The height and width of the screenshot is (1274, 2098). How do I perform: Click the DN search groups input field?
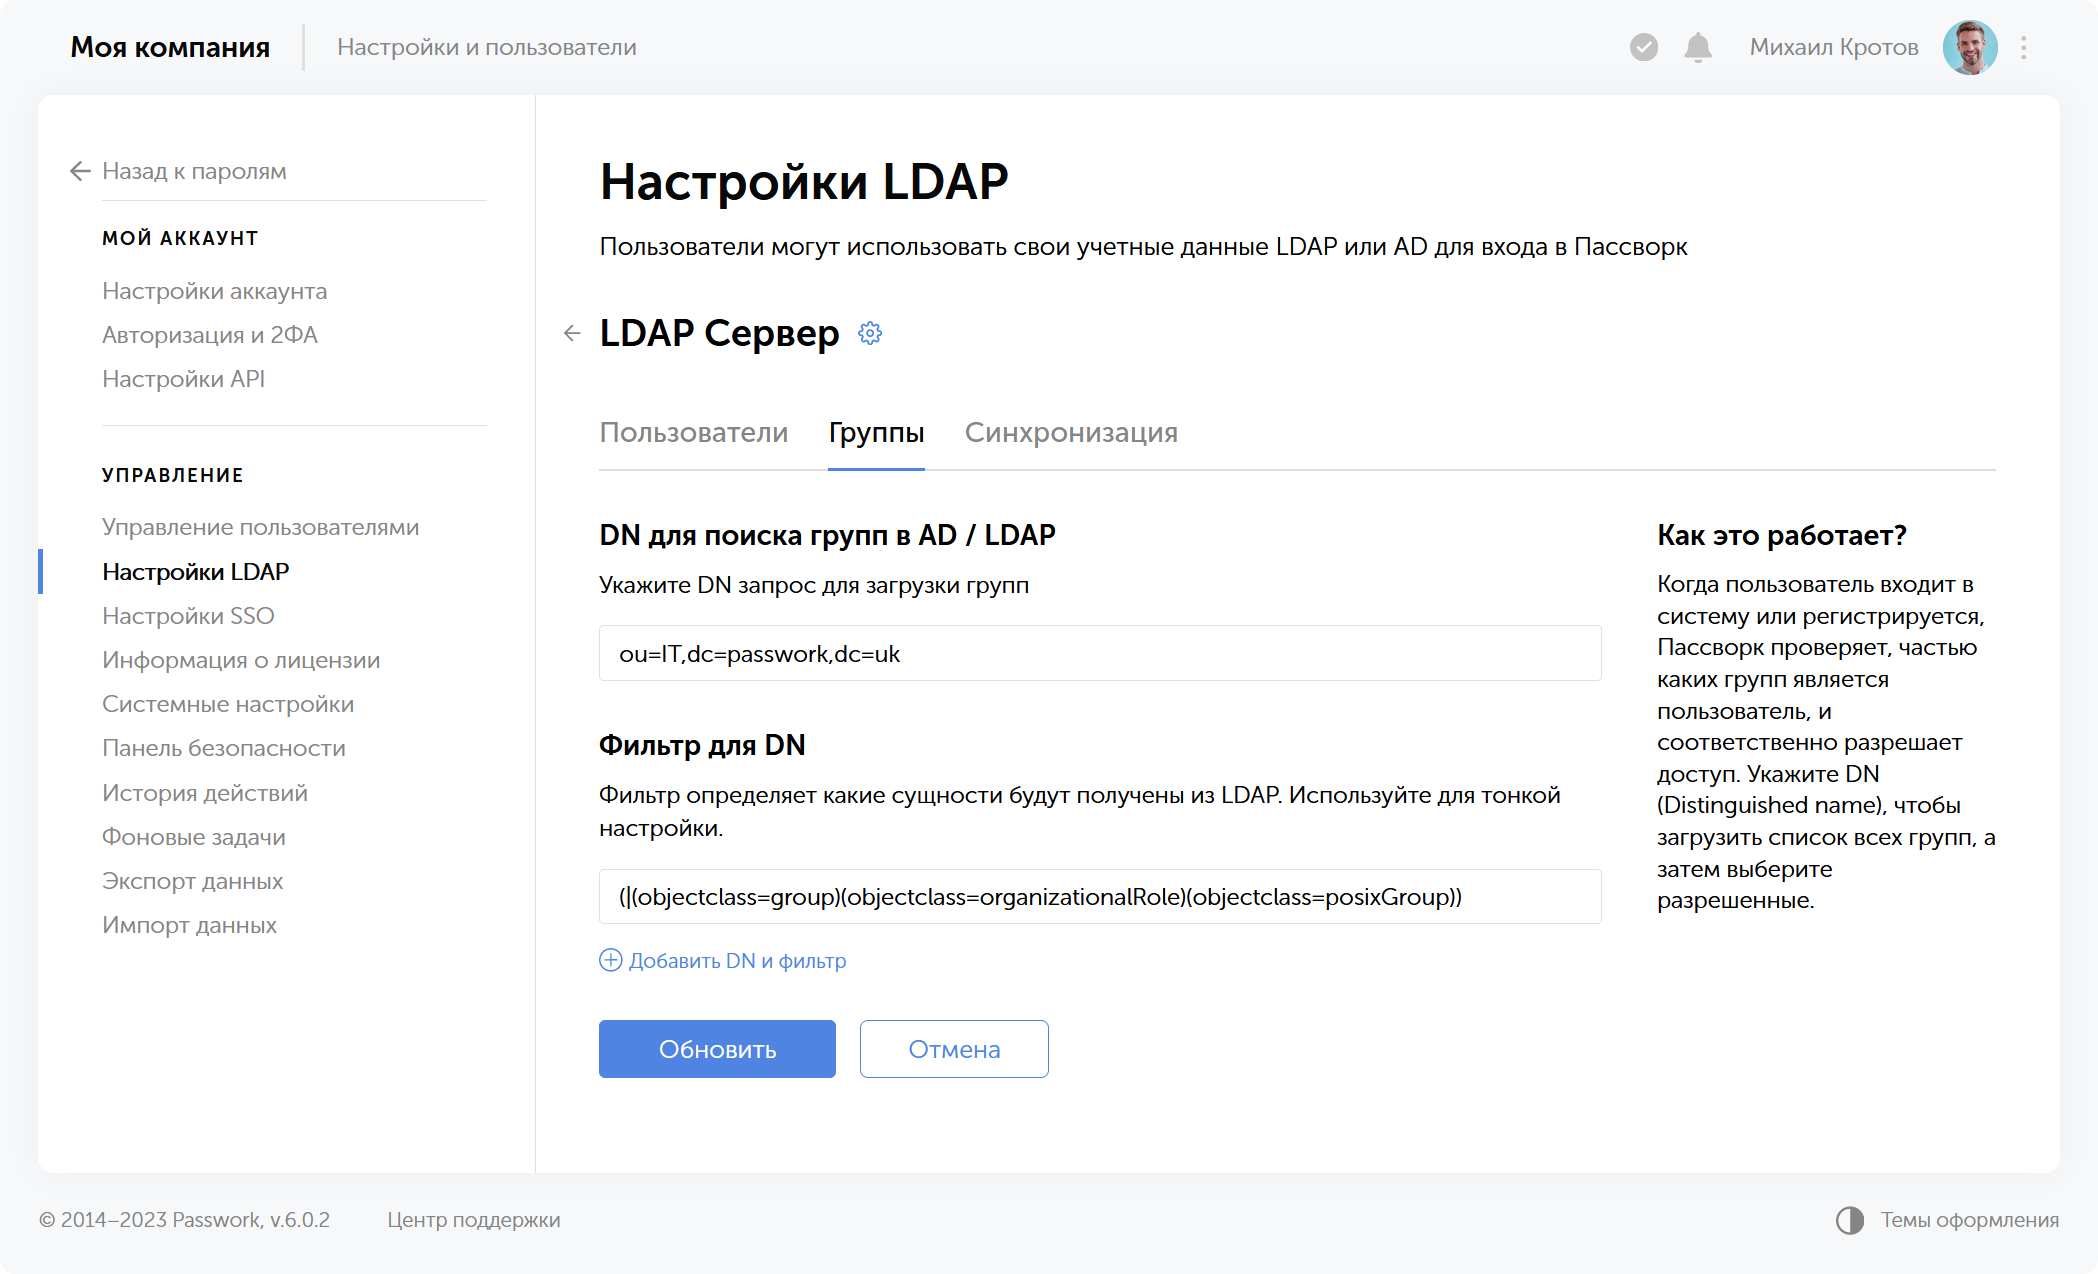click(1099, 653)
